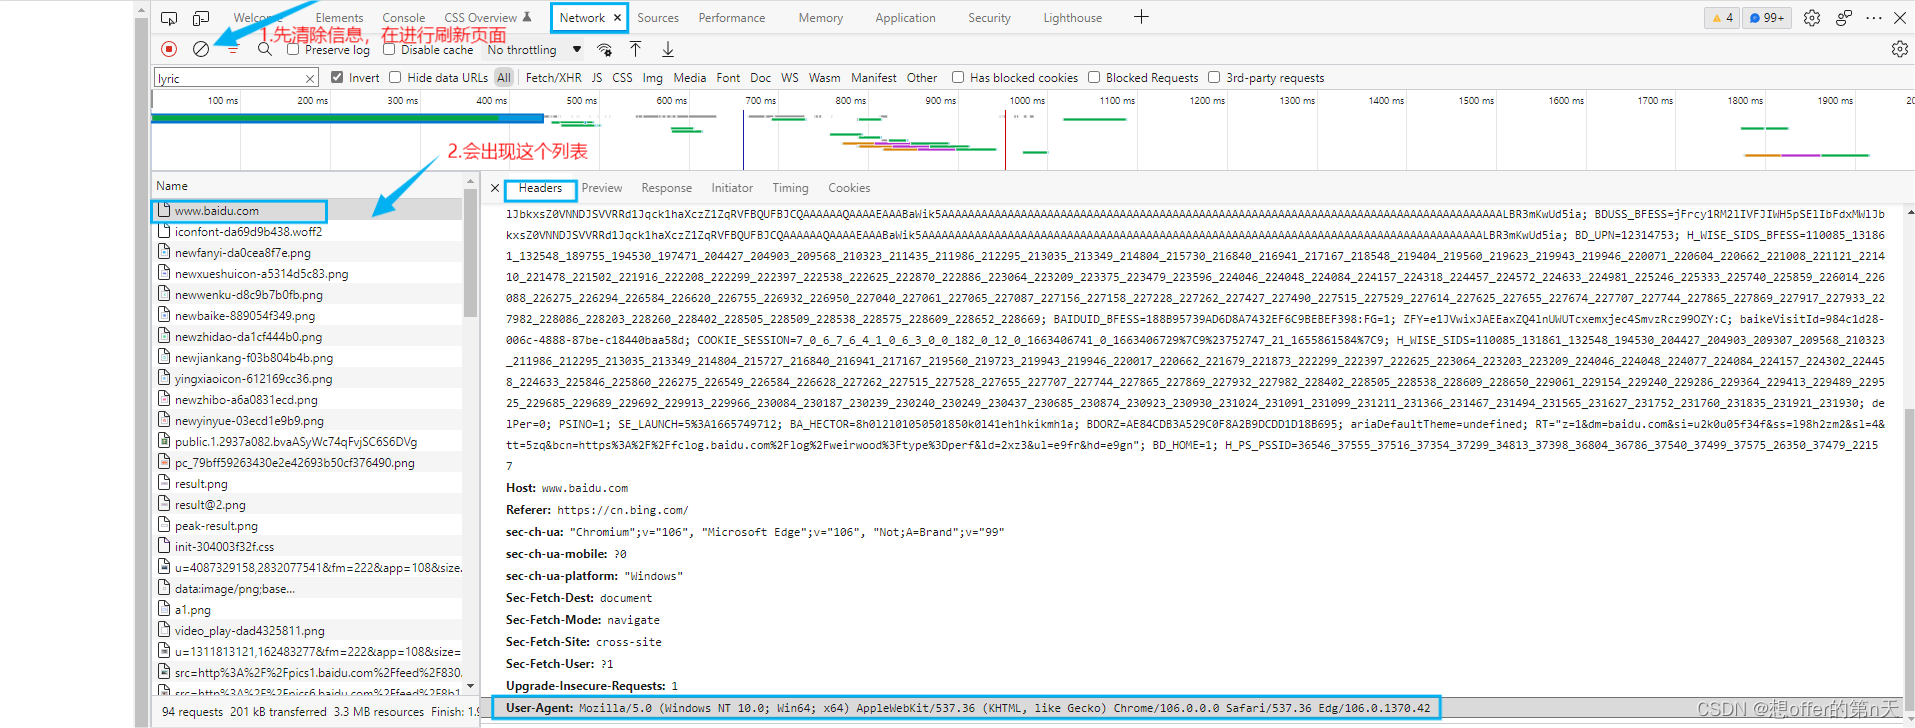Viewport: 1915px width, 728px height.
Task: Close the request details pane
Action: point(495,188)
